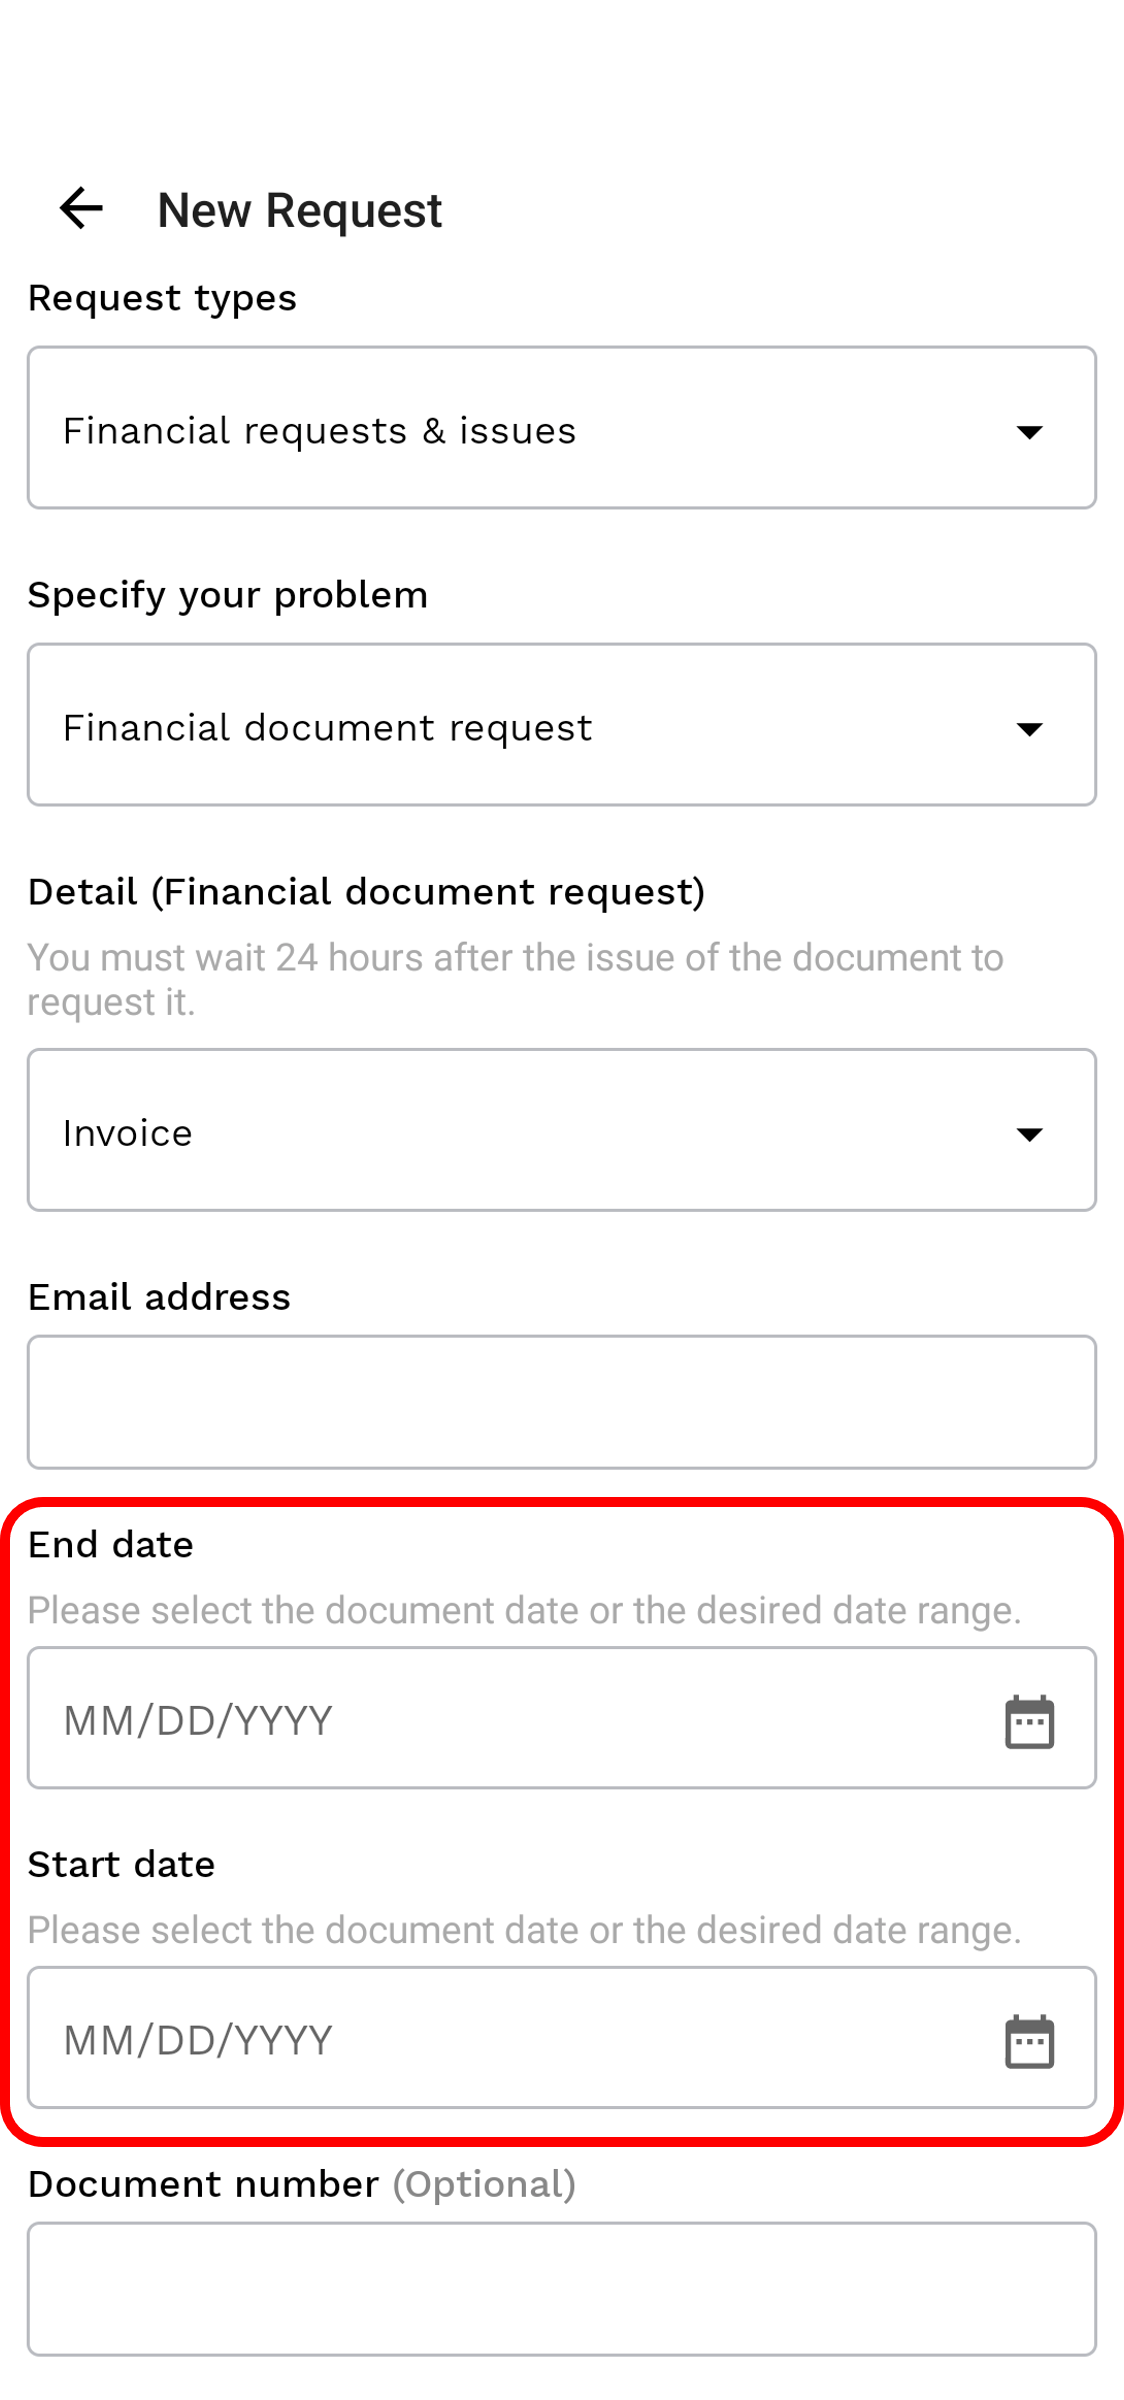Click the Email address label
The image size is (1124, 2400).
tap(159, 1297)
